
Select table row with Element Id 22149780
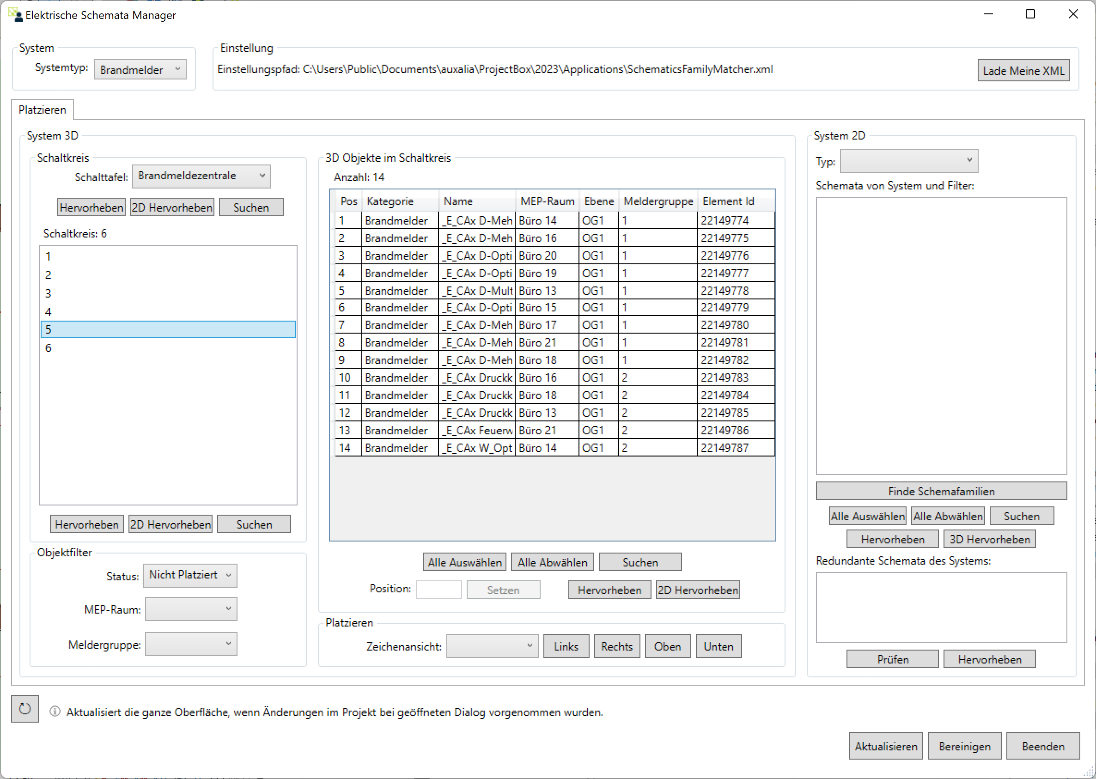click(x=554, y=325)
